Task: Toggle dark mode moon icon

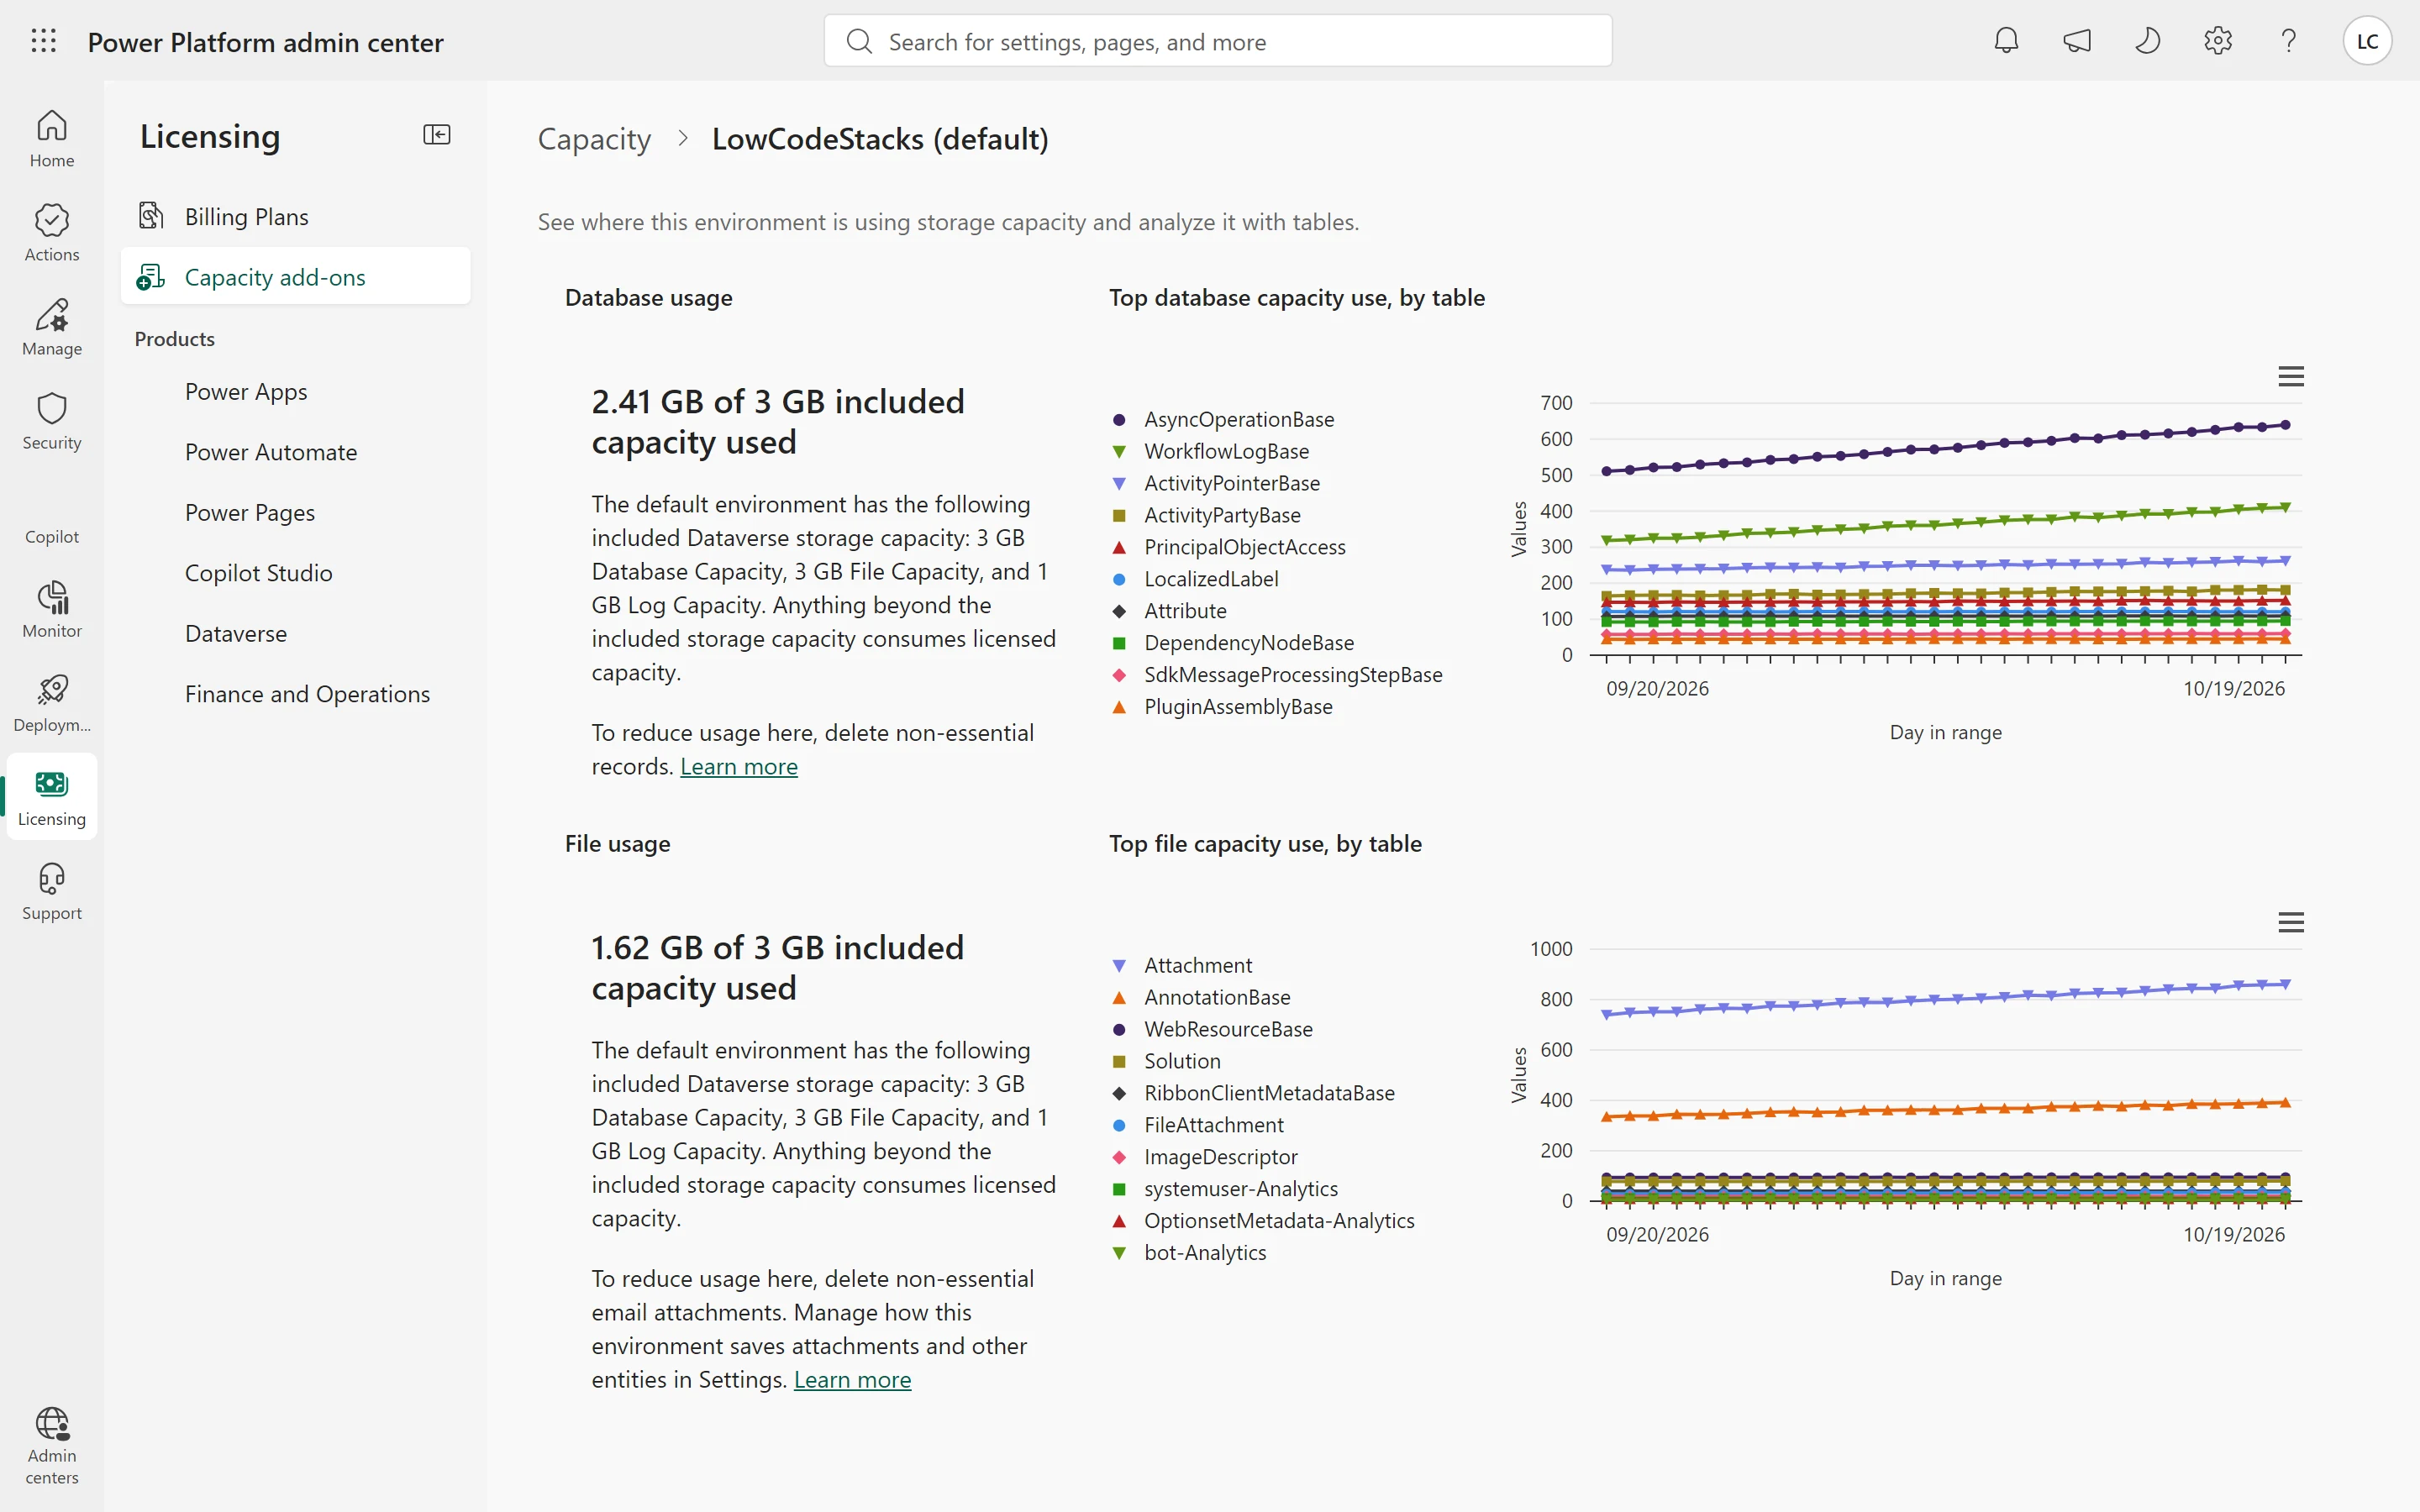Action: point(2147,41)
